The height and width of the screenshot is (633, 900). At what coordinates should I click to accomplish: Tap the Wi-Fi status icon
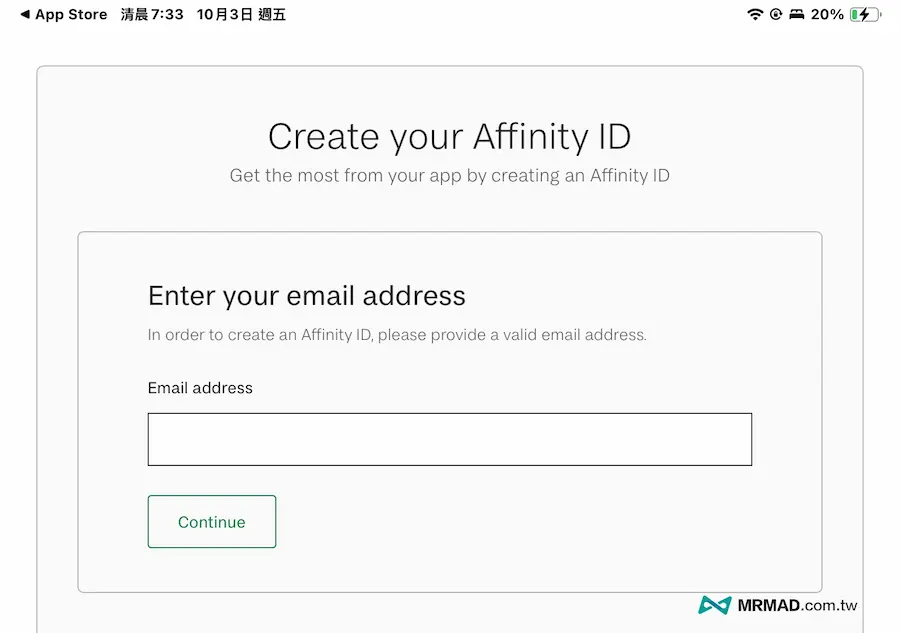pyautogui.click(x=756, y=14)
